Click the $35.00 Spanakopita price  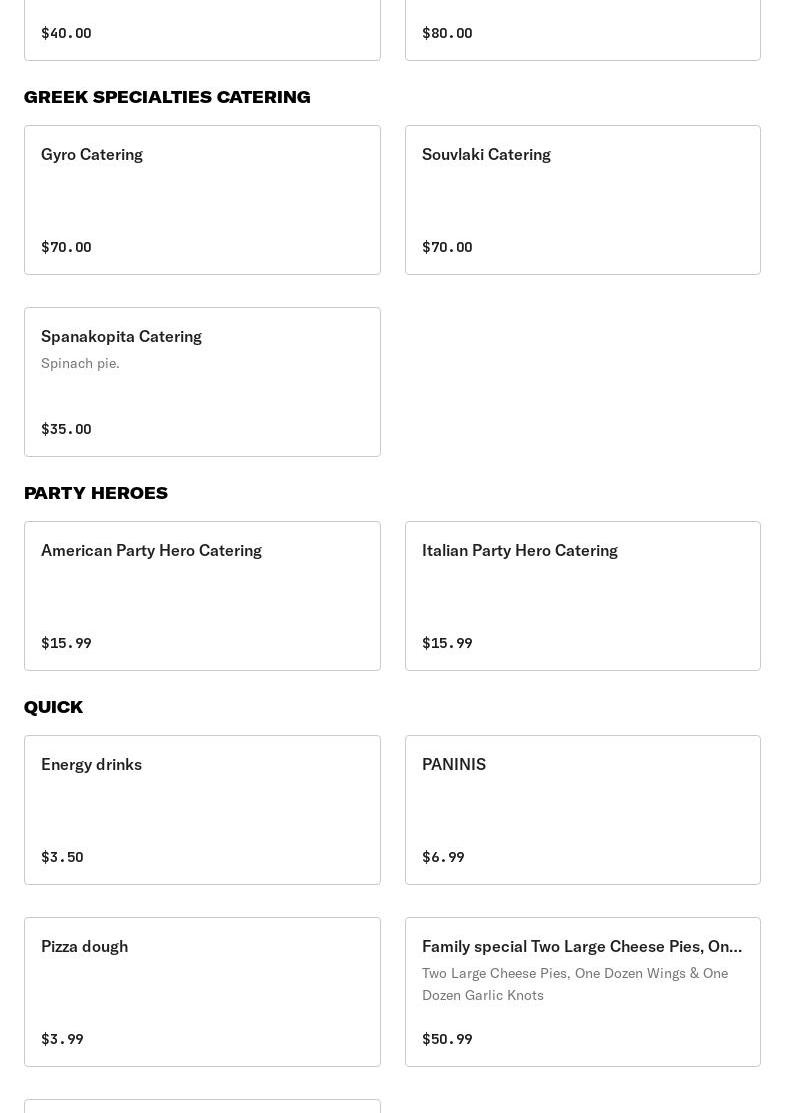(x=66, y=429)
